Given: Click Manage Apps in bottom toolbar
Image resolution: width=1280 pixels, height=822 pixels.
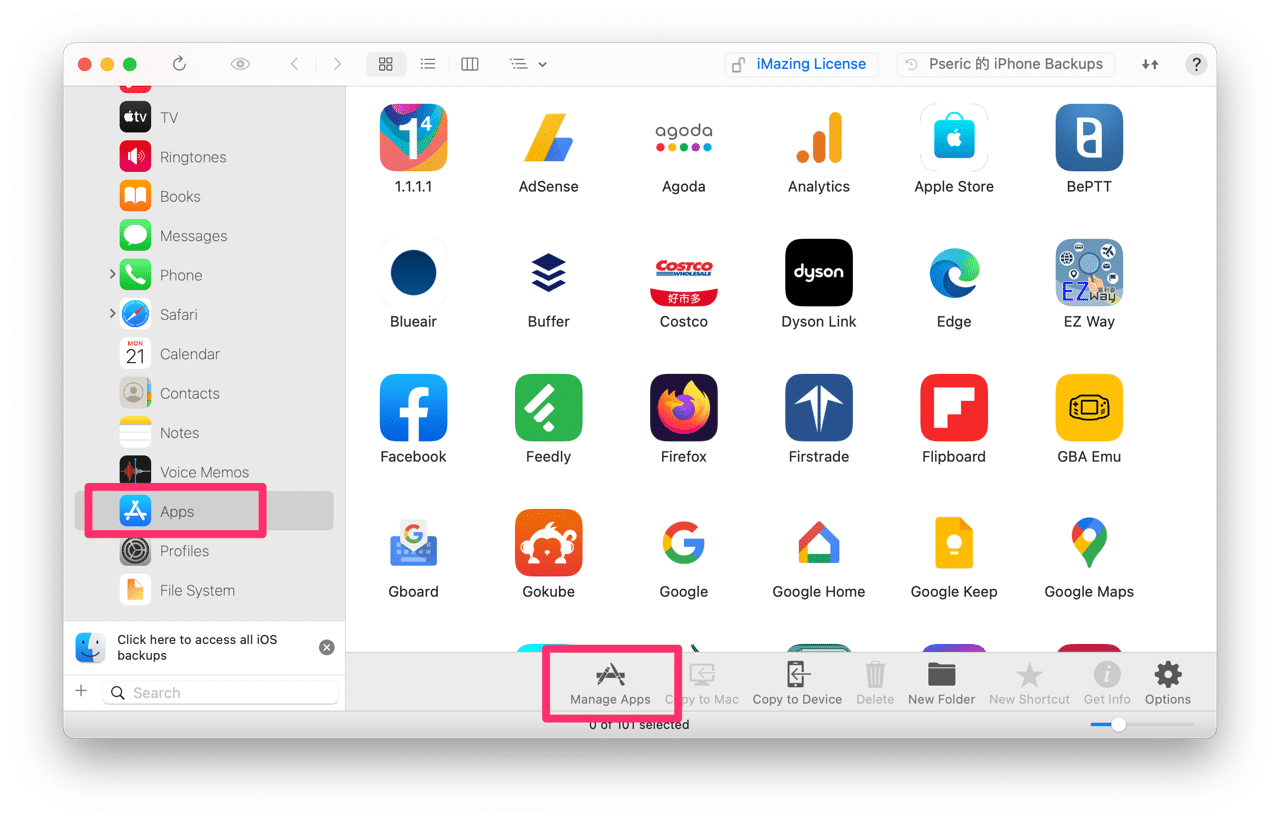Looking at the screenshot, I should click(610, 684).
